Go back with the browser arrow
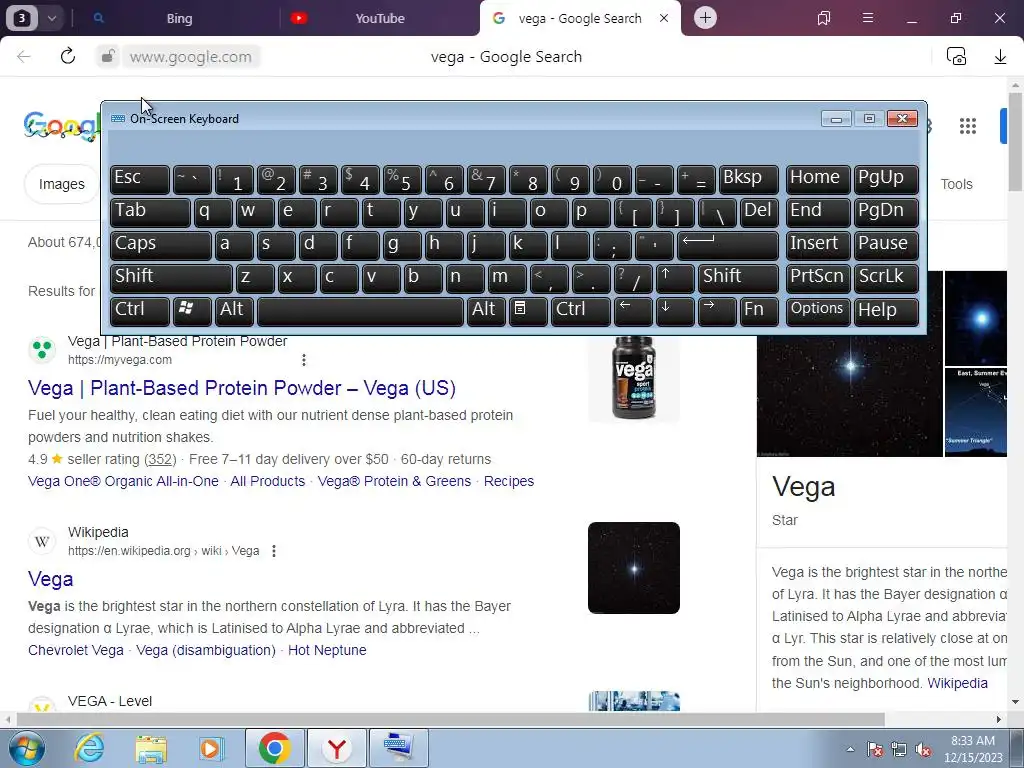Screen dimensions: 1024x768 24,57
